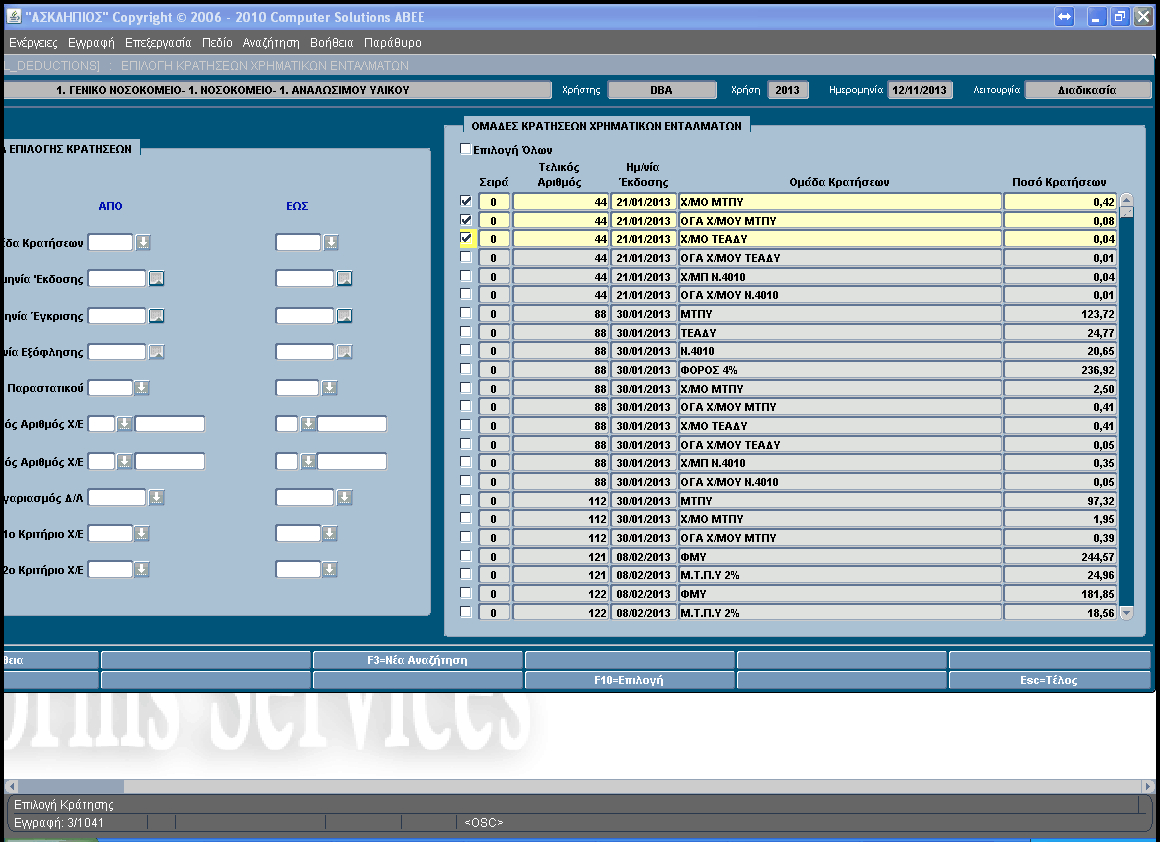Click second Αριθμός Χ/Ε ΕΩΣ lookup arrow
This screenshot has height=842, width=1160.
pos(308,461)
